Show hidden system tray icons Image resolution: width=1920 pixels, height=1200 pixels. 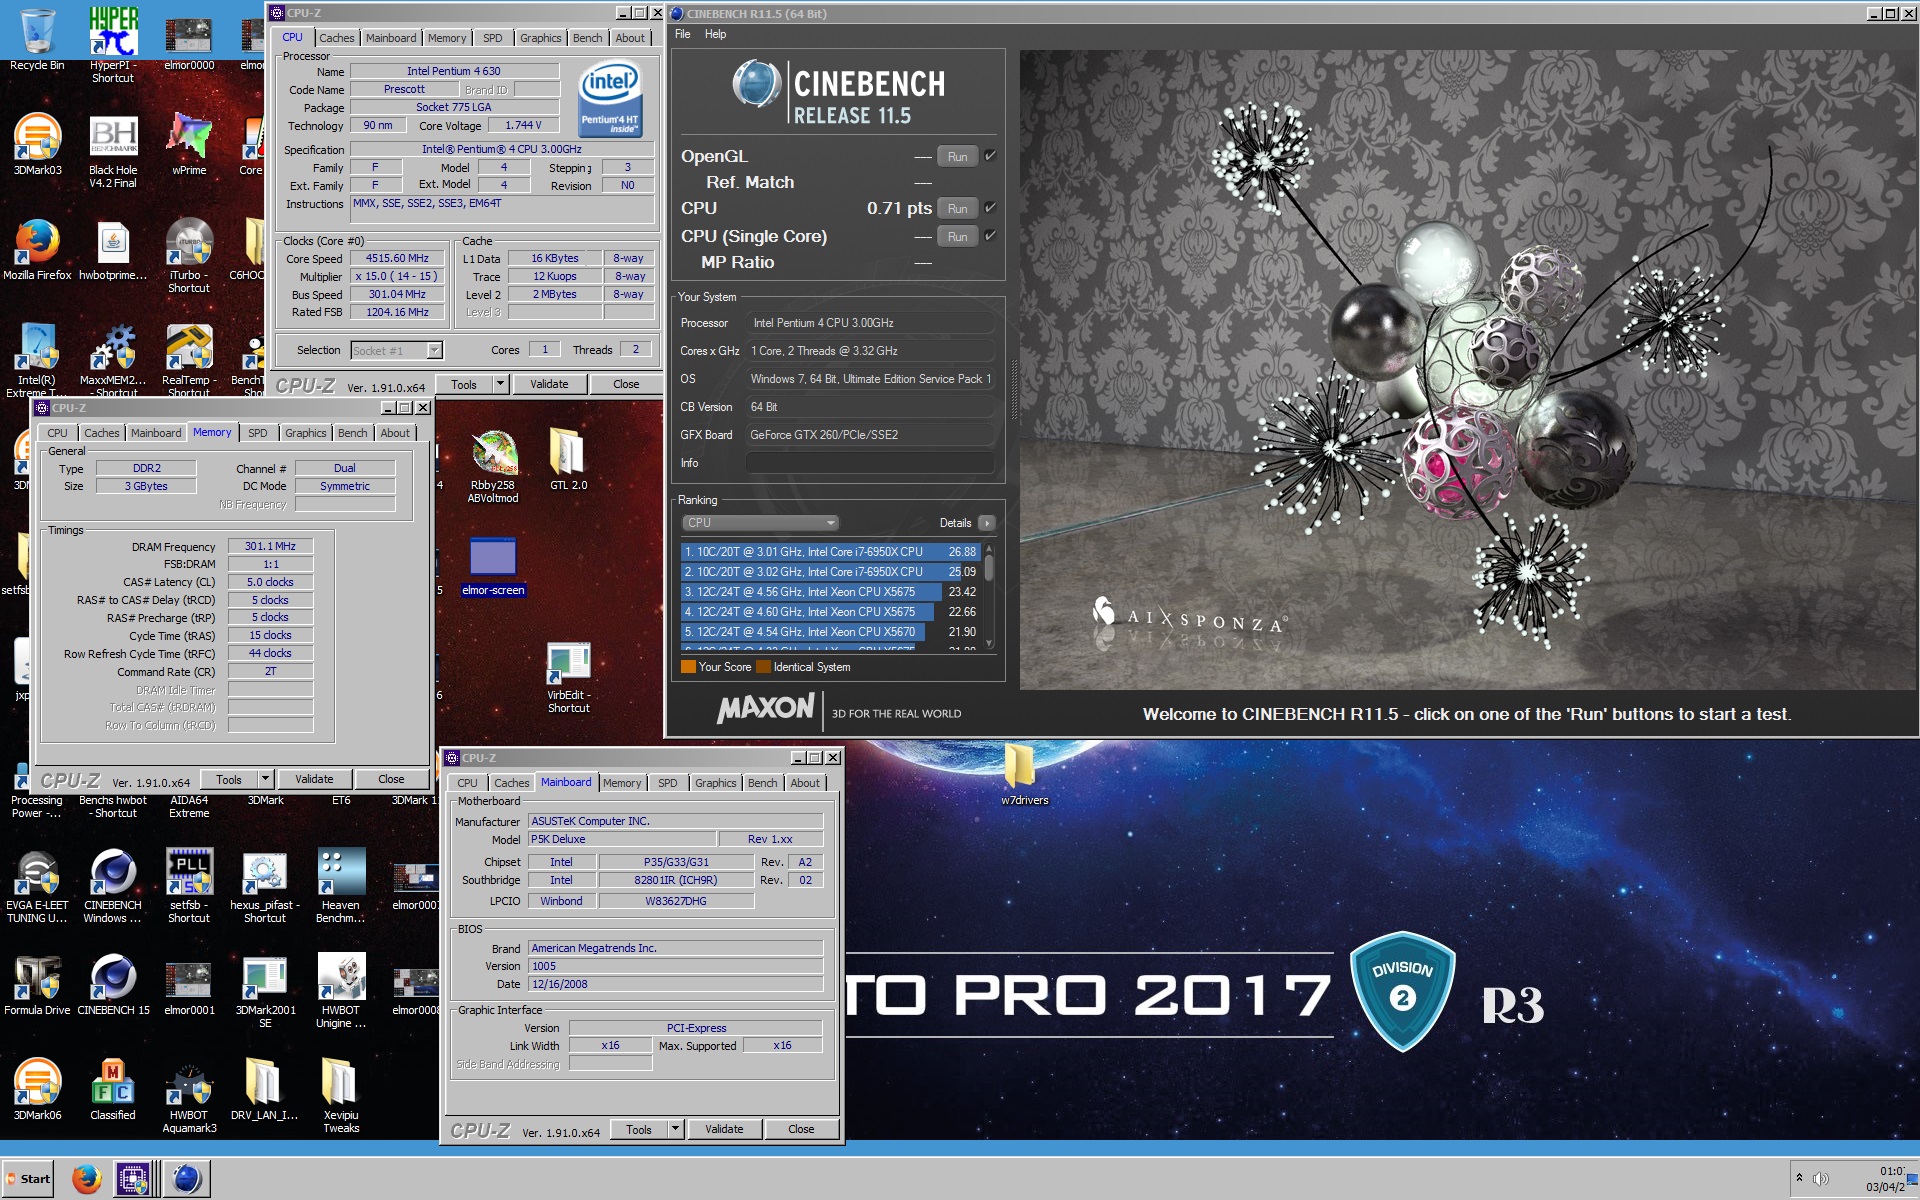point(1799,1177)
